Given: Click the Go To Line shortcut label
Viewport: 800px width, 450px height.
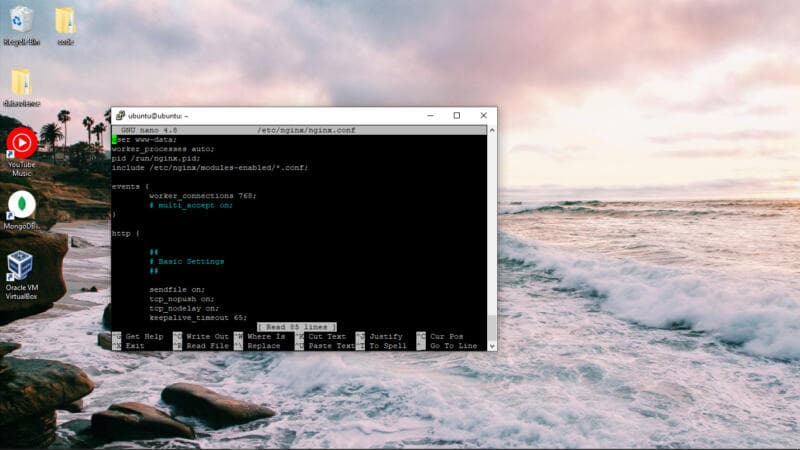Looking at the screenshot, I should pyautogui.click(x=453, y=346).
